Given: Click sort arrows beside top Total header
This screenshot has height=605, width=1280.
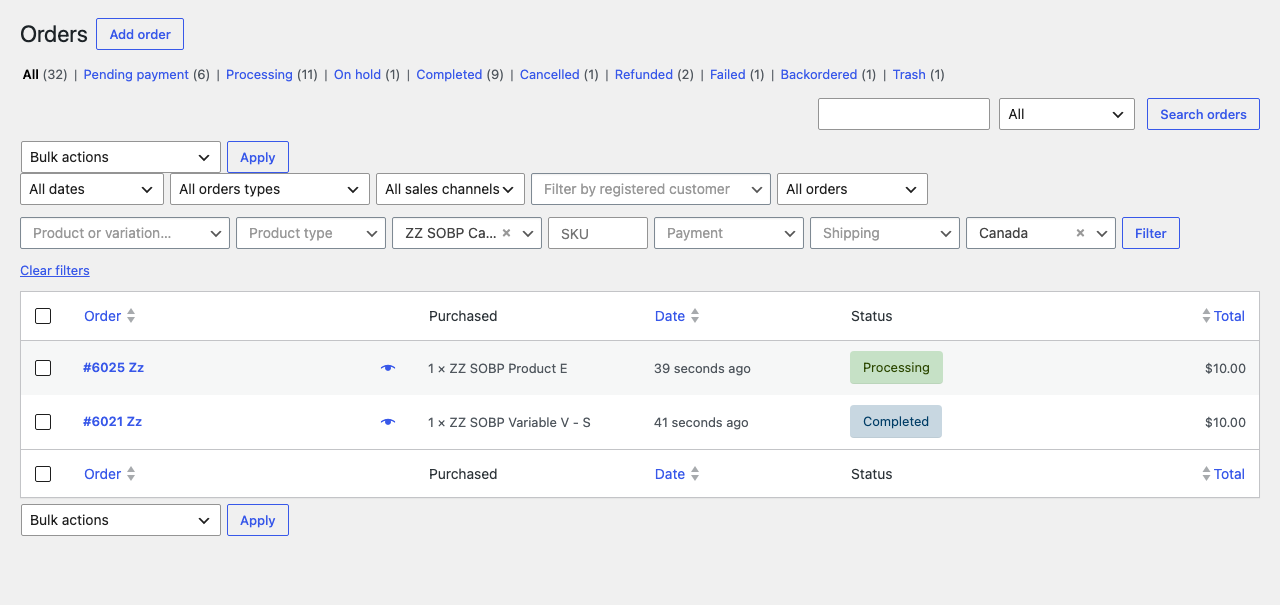Looking at the screenshot, I should [x=1206, y=316].
